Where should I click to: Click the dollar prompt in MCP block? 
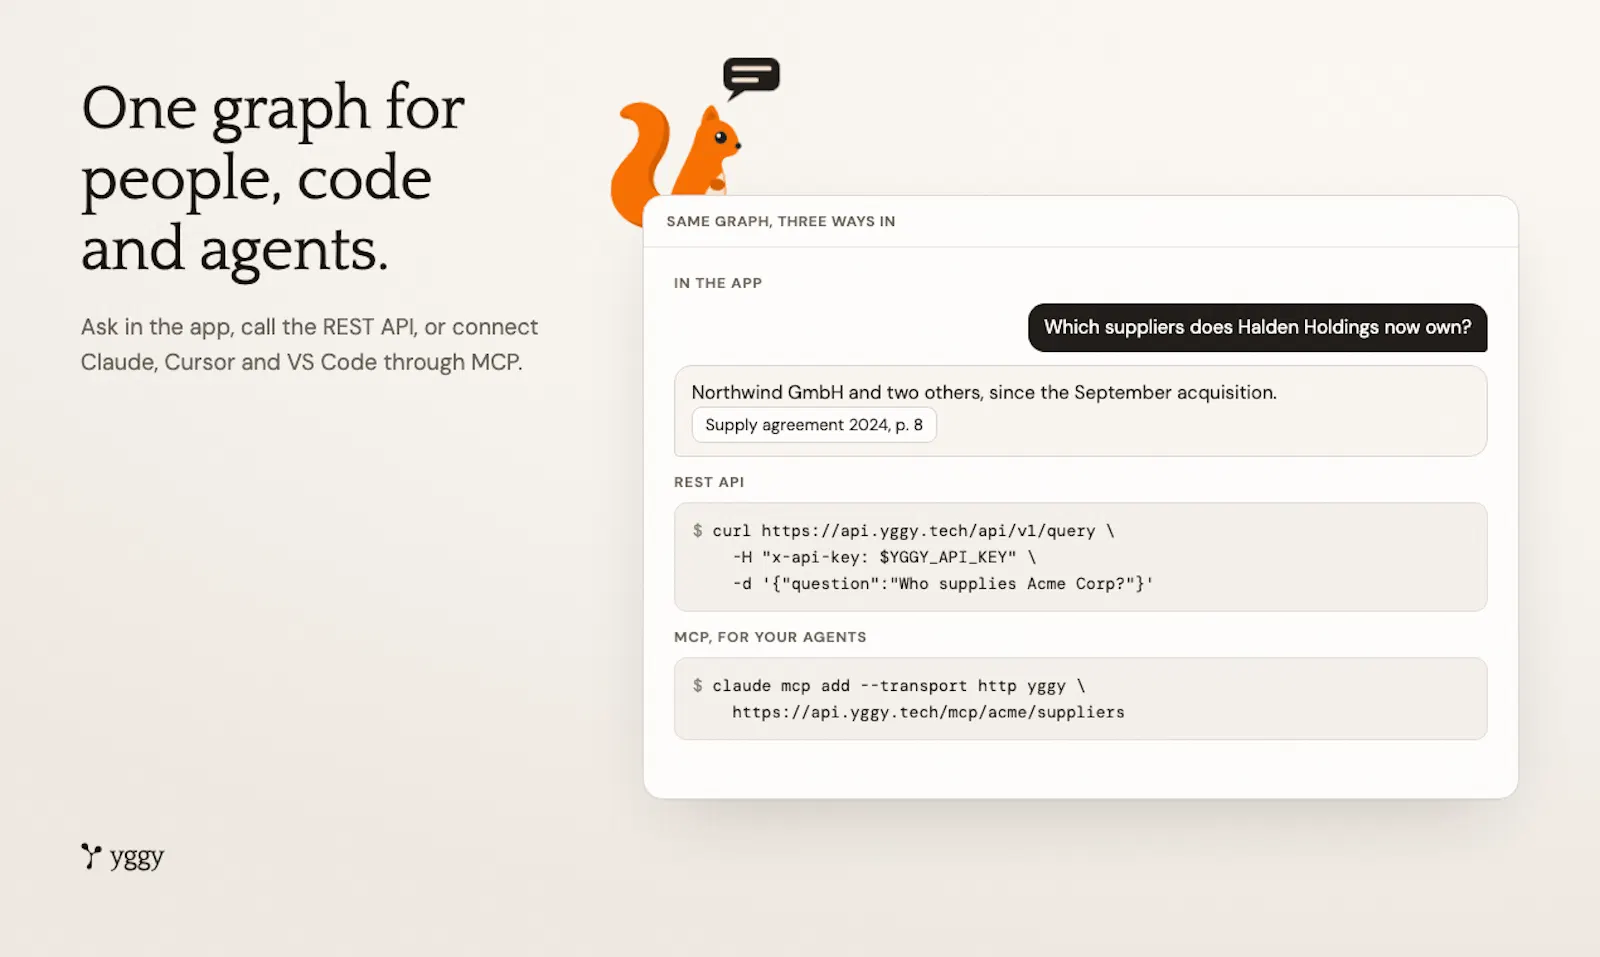pos(697,686)
